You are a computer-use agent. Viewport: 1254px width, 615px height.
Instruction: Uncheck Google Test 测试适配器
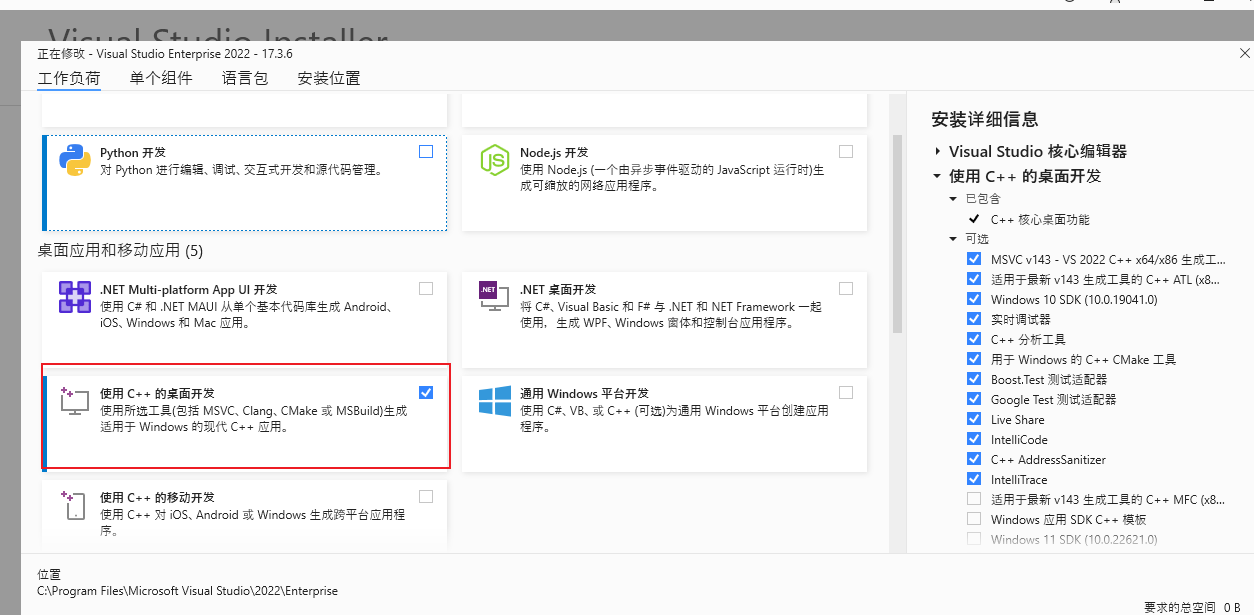pos(974,399)
